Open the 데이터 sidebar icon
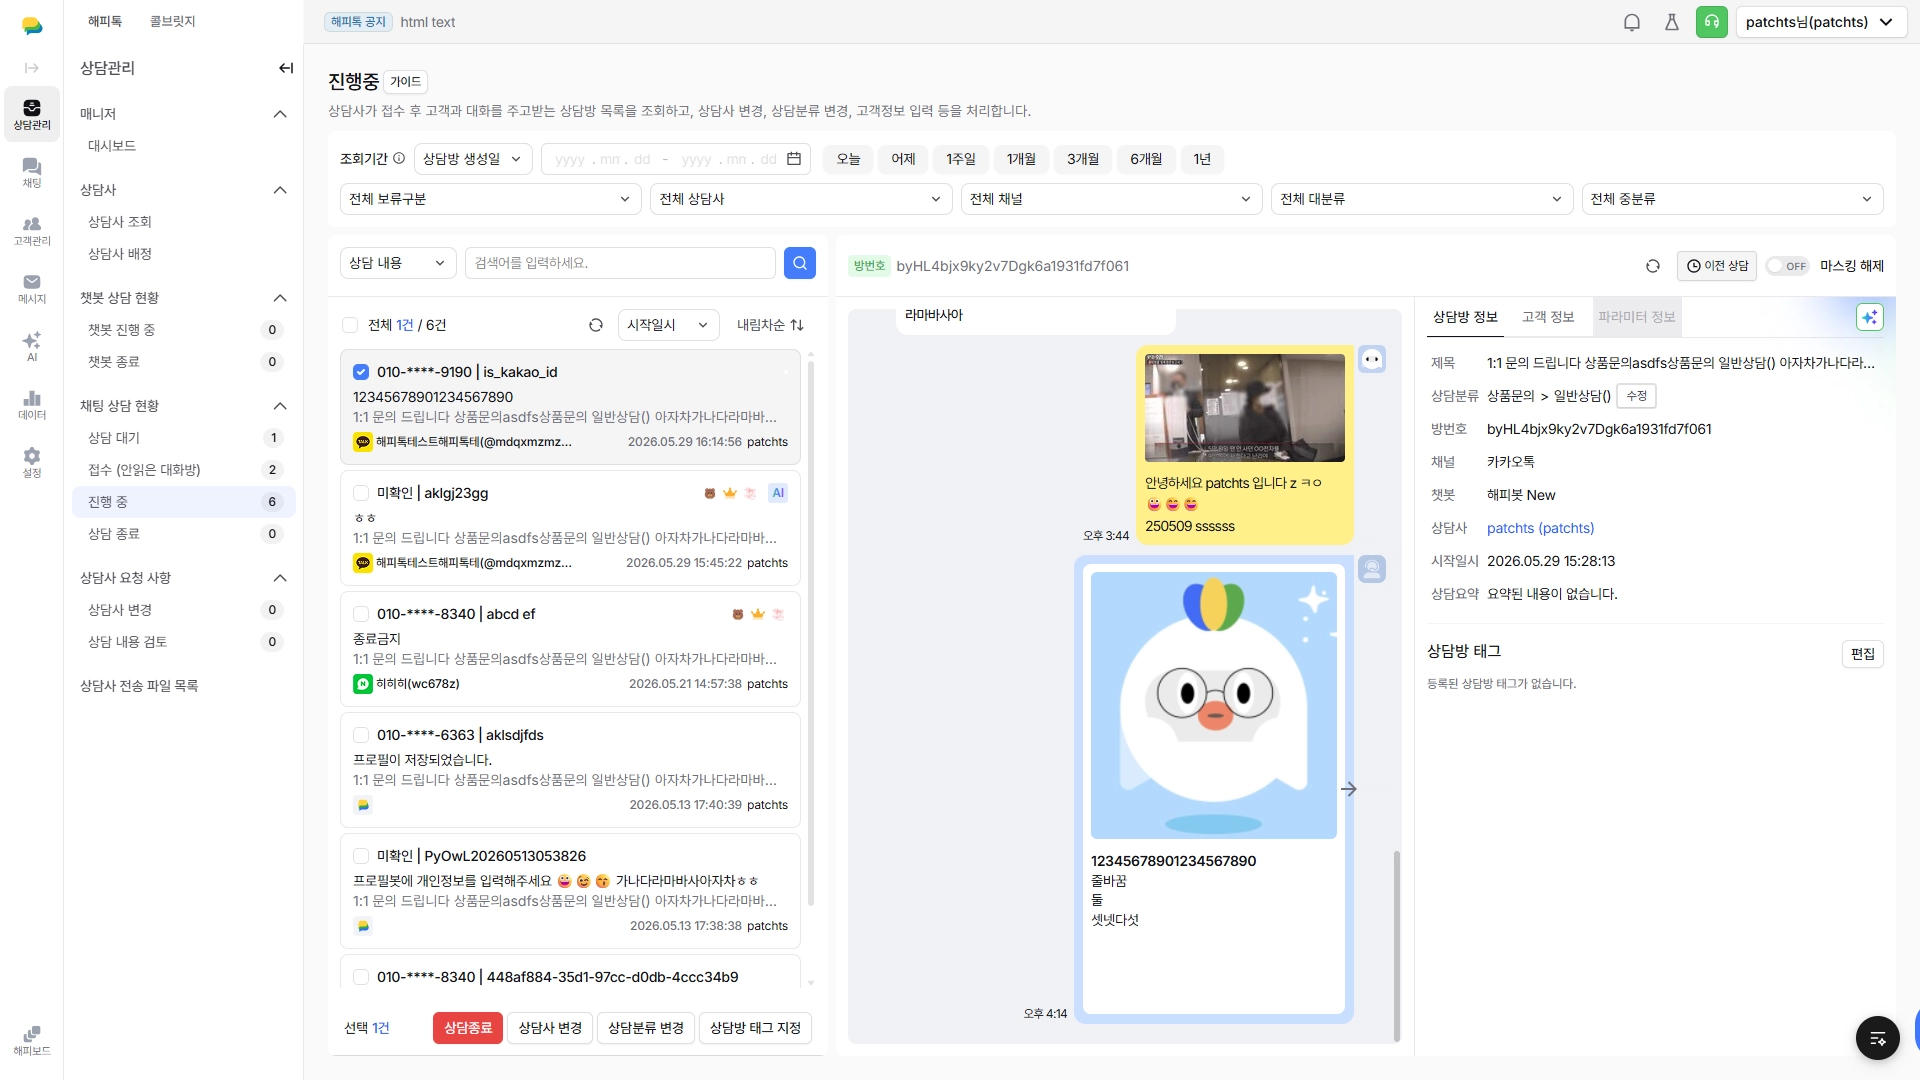 coord(32,404)
